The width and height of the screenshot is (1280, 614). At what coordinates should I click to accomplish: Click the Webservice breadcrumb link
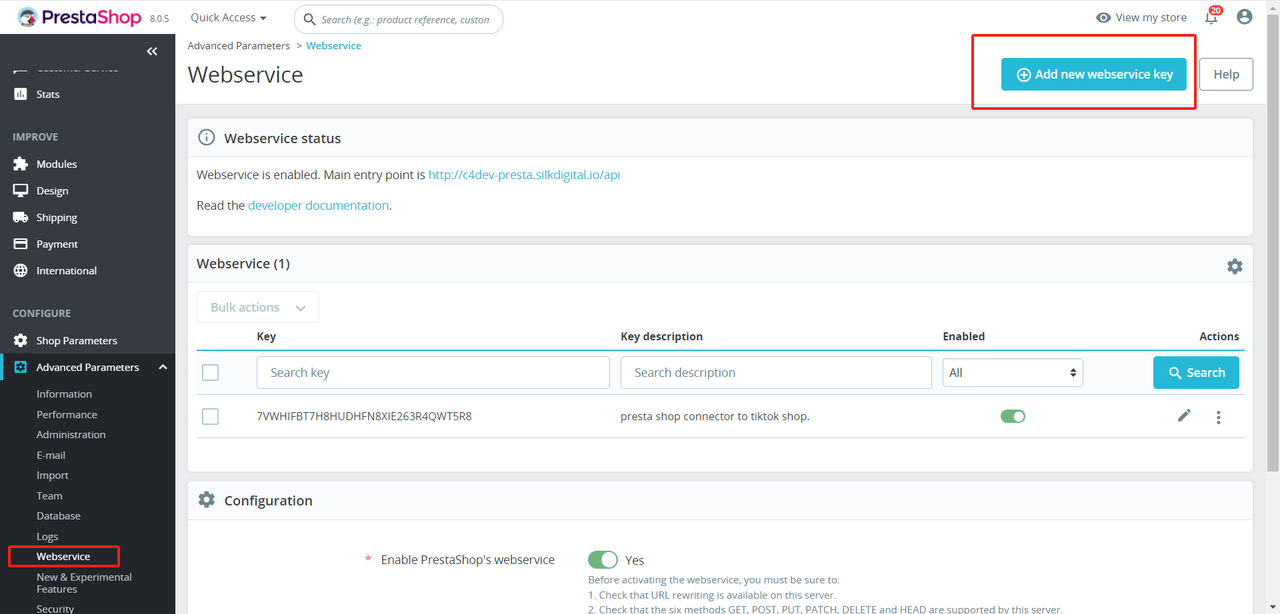(334, 46)
